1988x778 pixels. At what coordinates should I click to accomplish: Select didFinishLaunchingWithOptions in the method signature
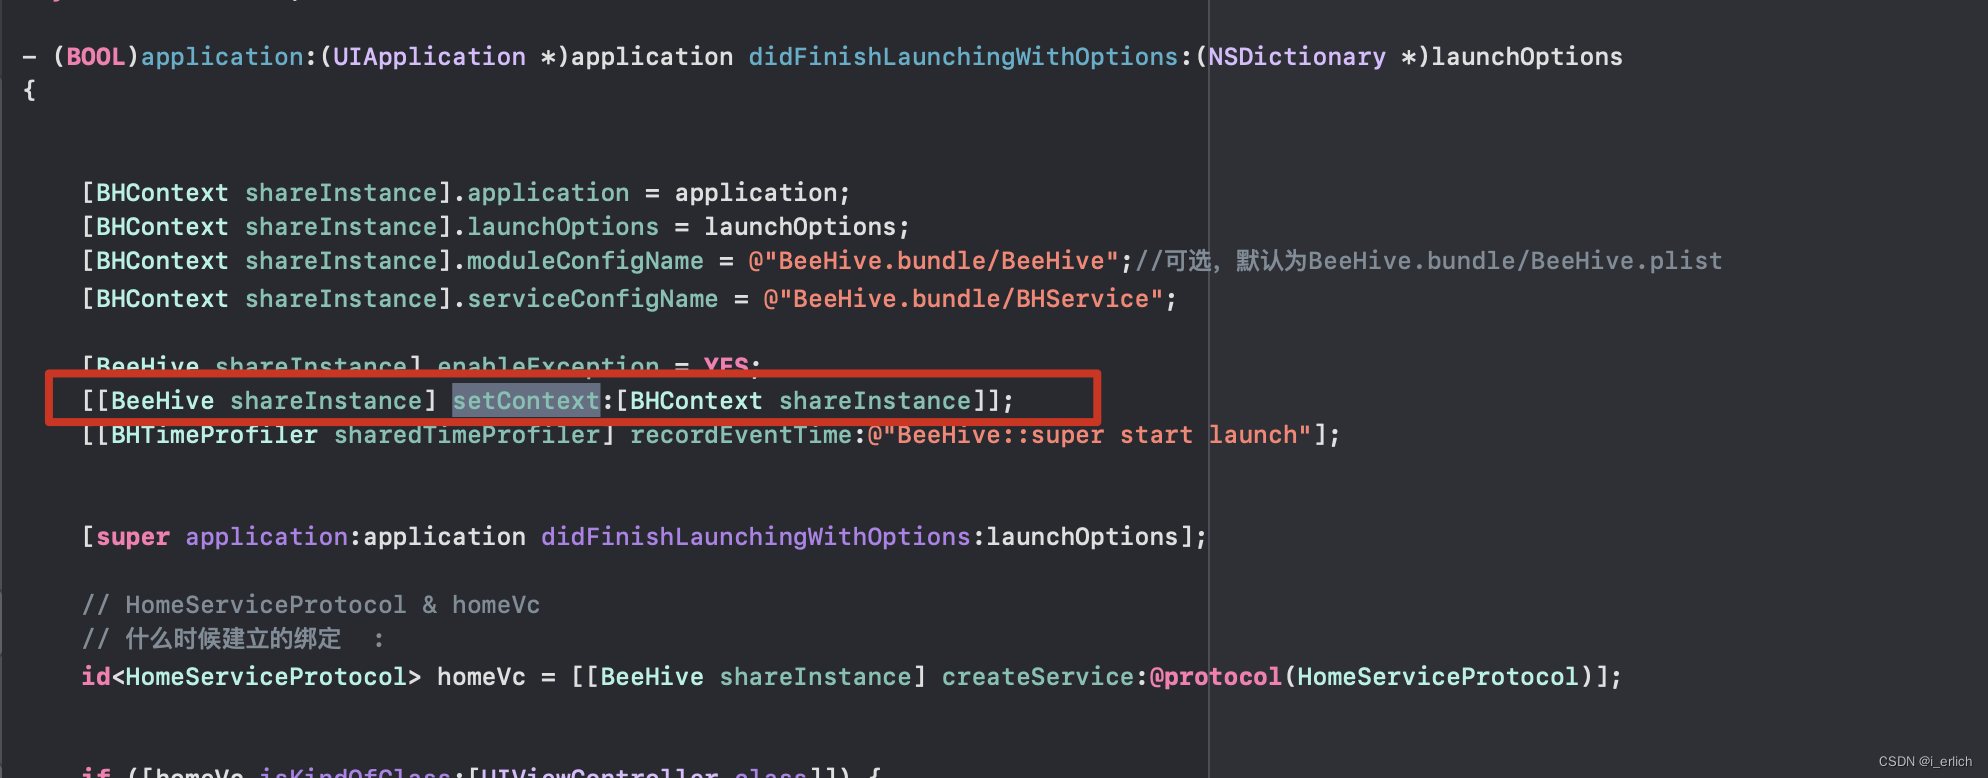pos(963,57)
